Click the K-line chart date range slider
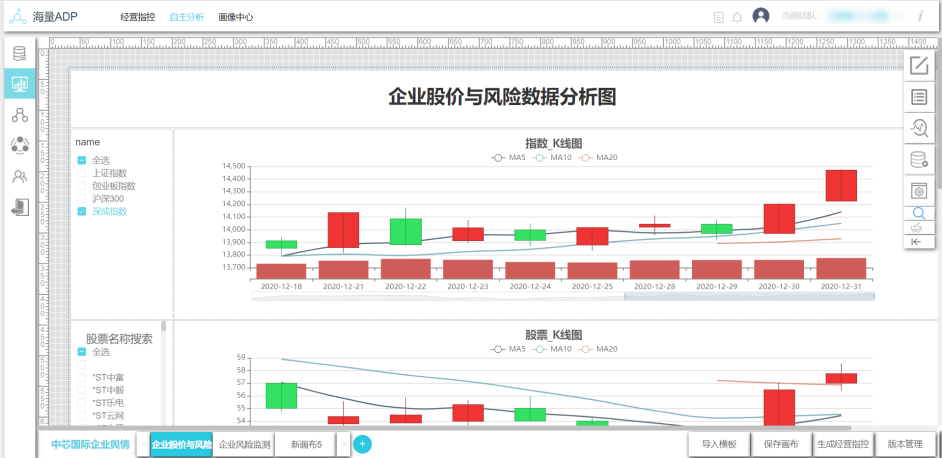 (748, 296)
